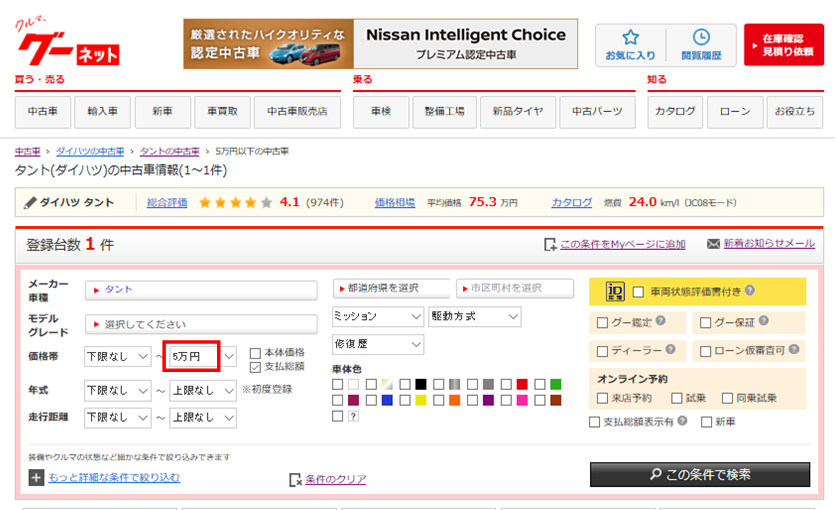
Task: Go to 車買取 navigation tab
Action: [x=222, y=112]
